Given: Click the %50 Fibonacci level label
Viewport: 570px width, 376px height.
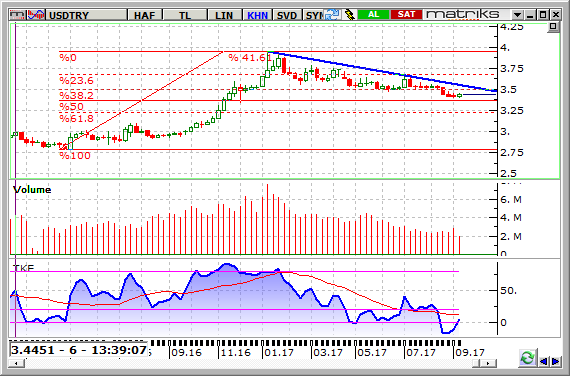Looking at the screenshot, I should coord(72,107).
